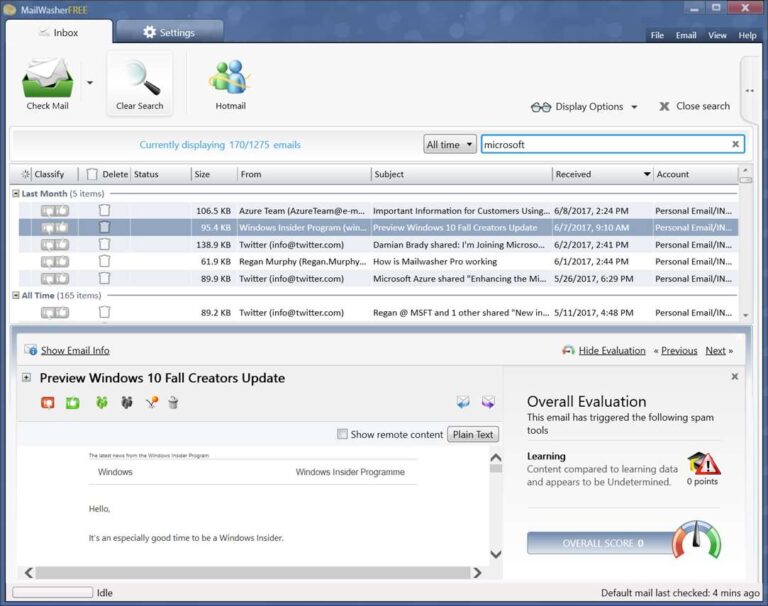
Task: Open the Hotmail account icon
Action: 230,77
